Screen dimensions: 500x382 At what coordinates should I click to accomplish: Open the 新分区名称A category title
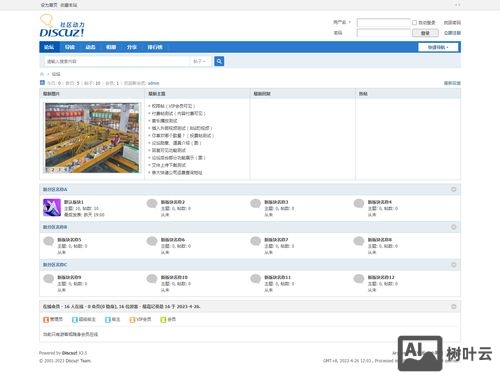point(55,189)
